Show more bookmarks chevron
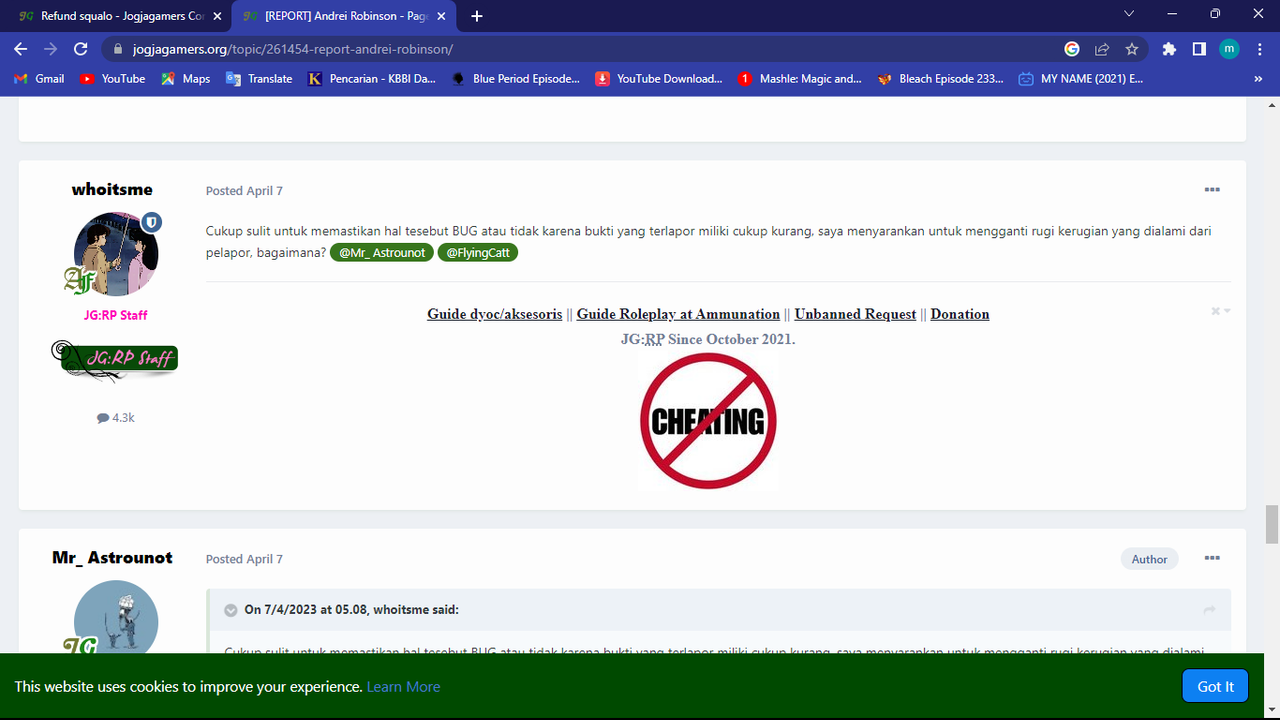Screen dimensions: 1280x720 click(1258, 79)
